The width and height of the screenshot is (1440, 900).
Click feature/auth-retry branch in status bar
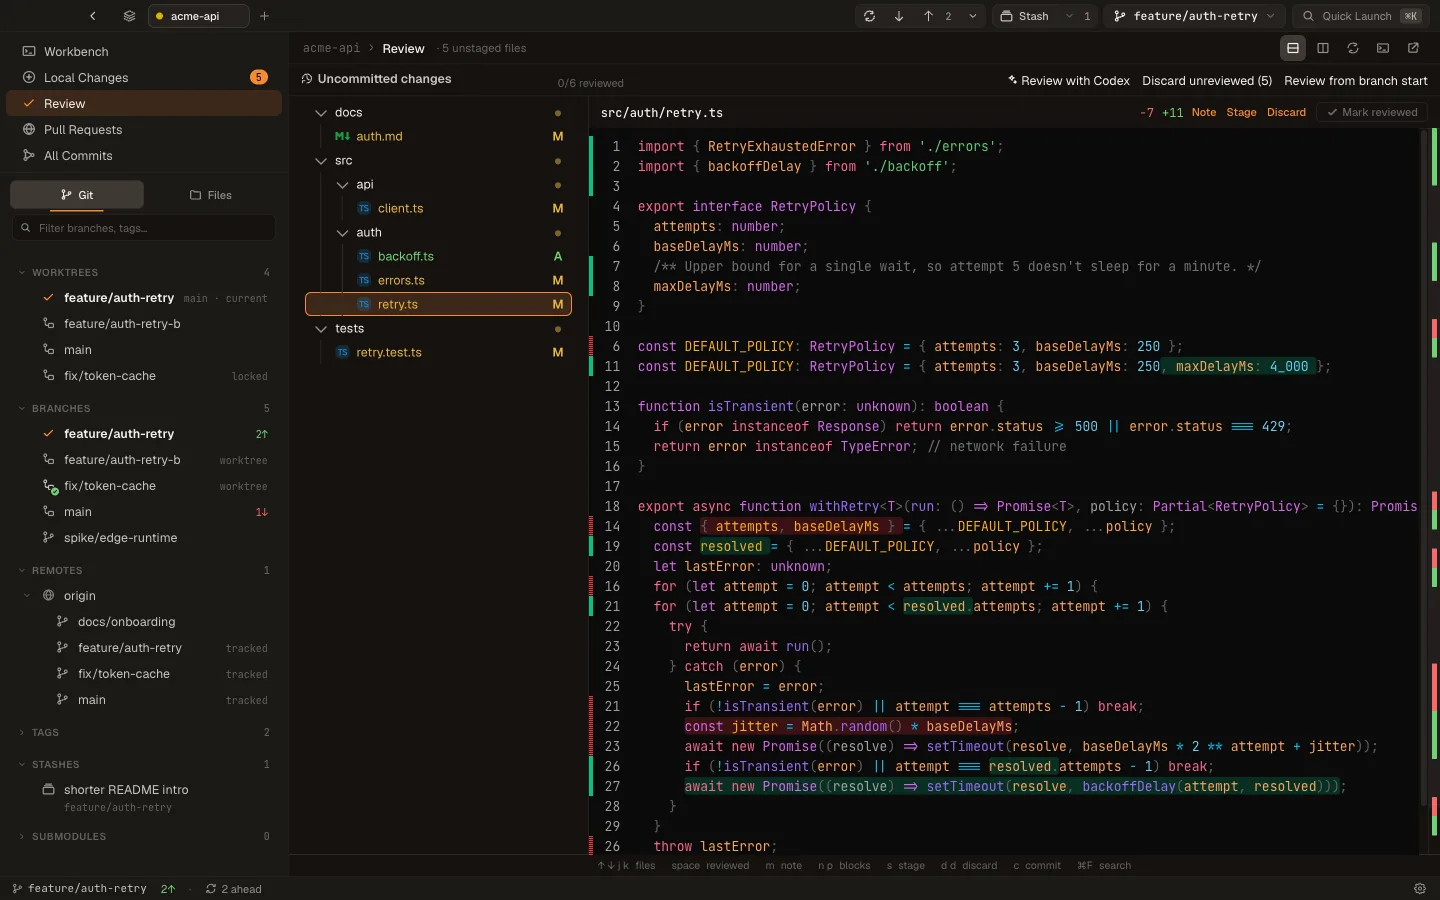(x=79, y=888)
